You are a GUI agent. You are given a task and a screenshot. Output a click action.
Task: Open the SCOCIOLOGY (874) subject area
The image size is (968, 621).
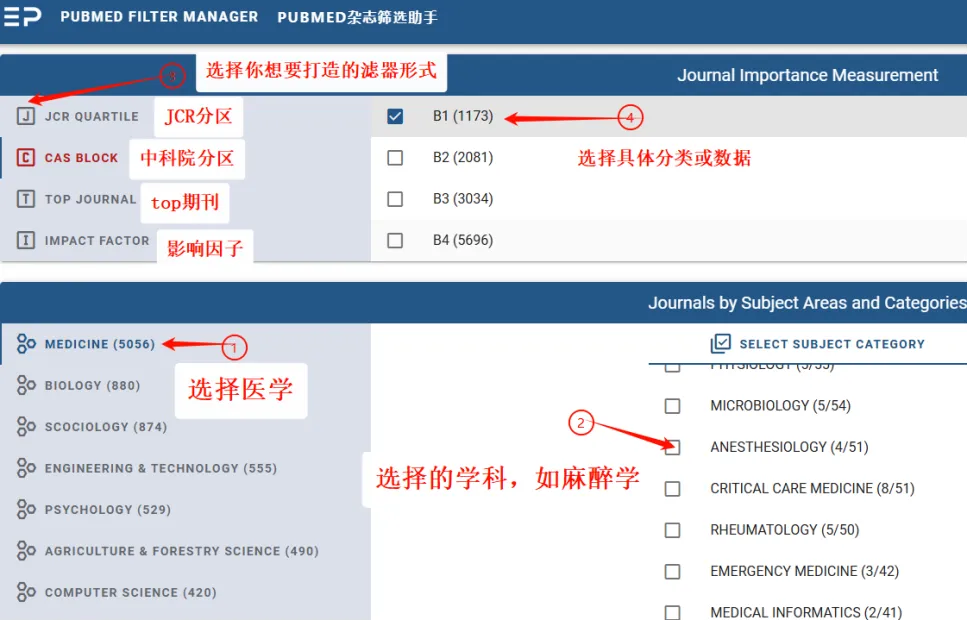tap(106, 427)
